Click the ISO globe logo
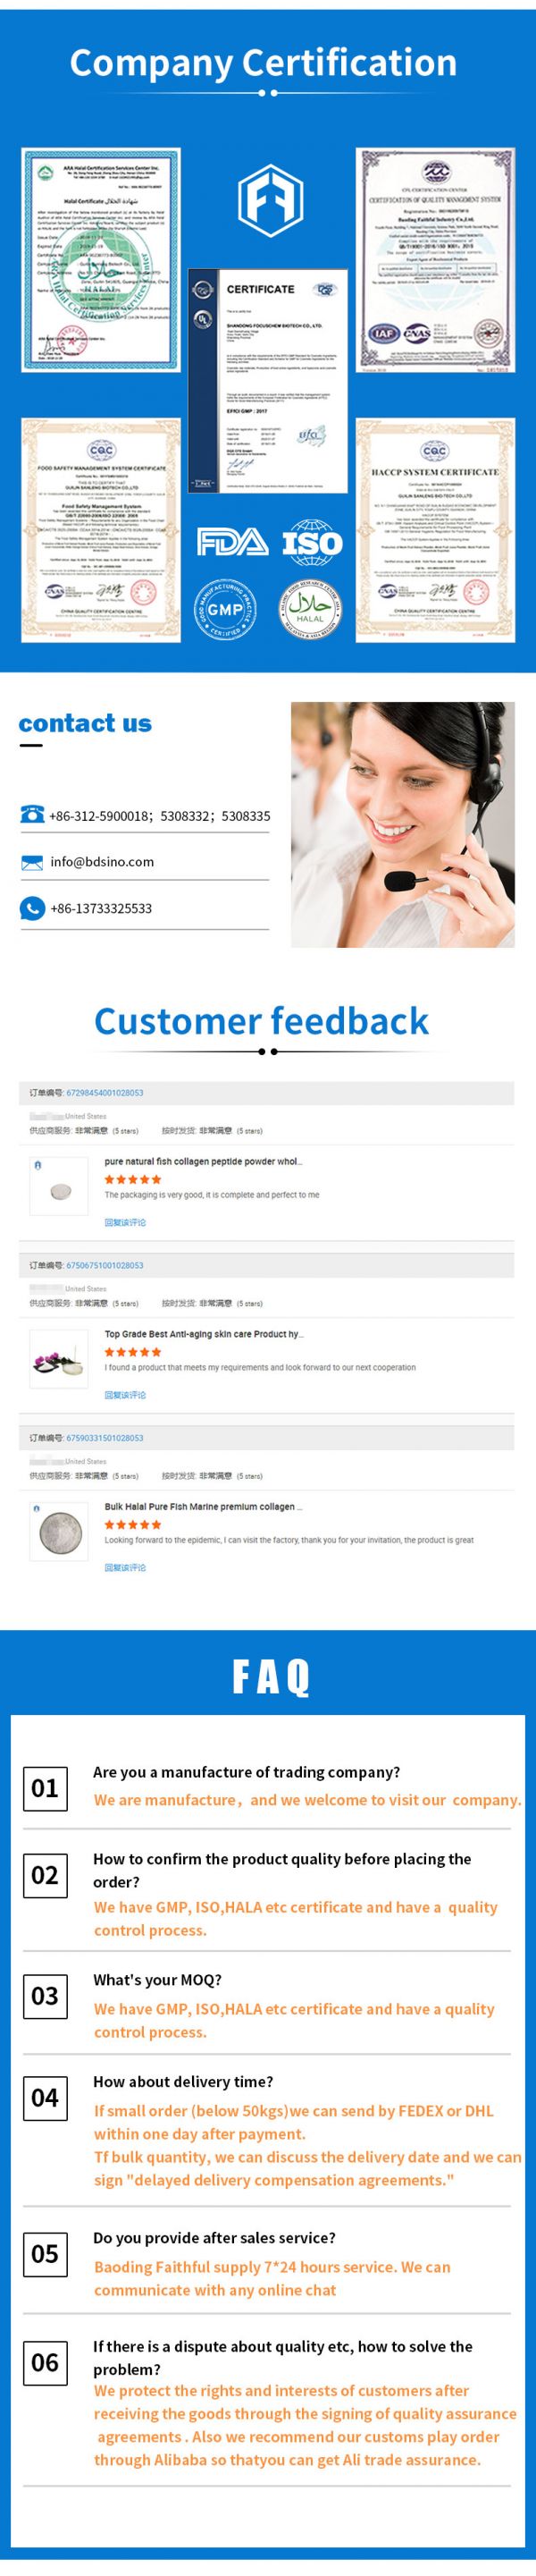536x2576 pixels. point(312,543)
